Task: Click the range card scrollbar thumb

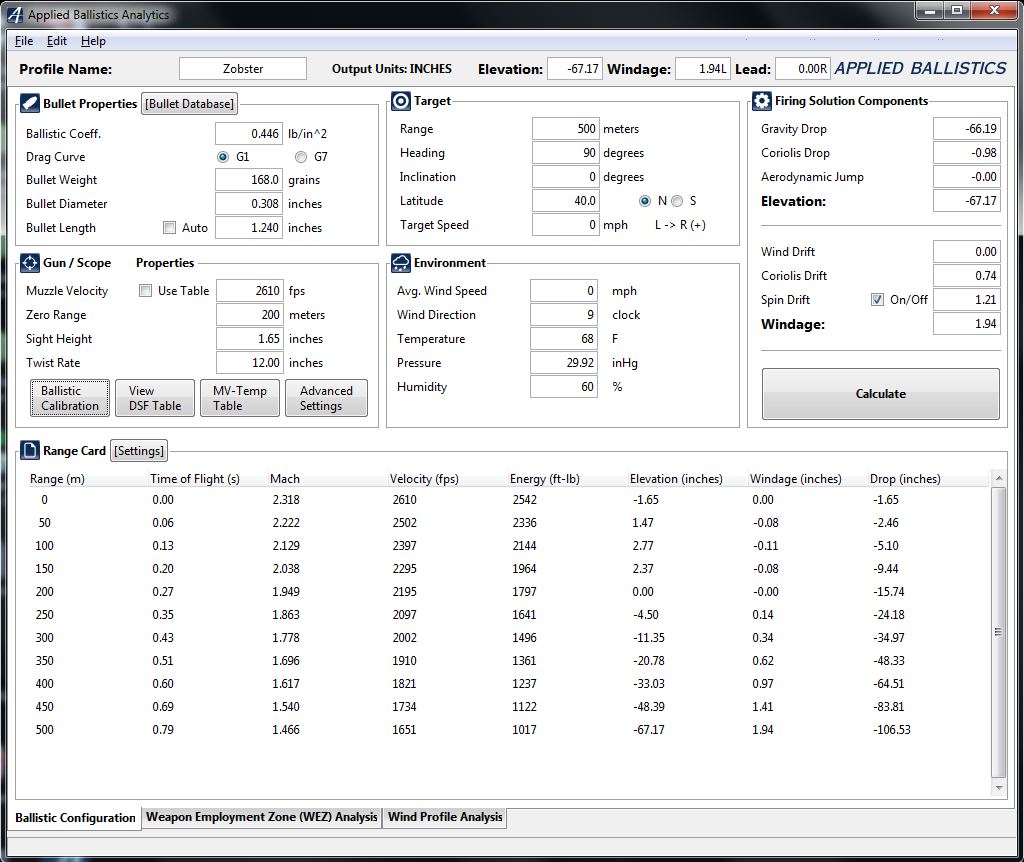Action: [999, 631]
